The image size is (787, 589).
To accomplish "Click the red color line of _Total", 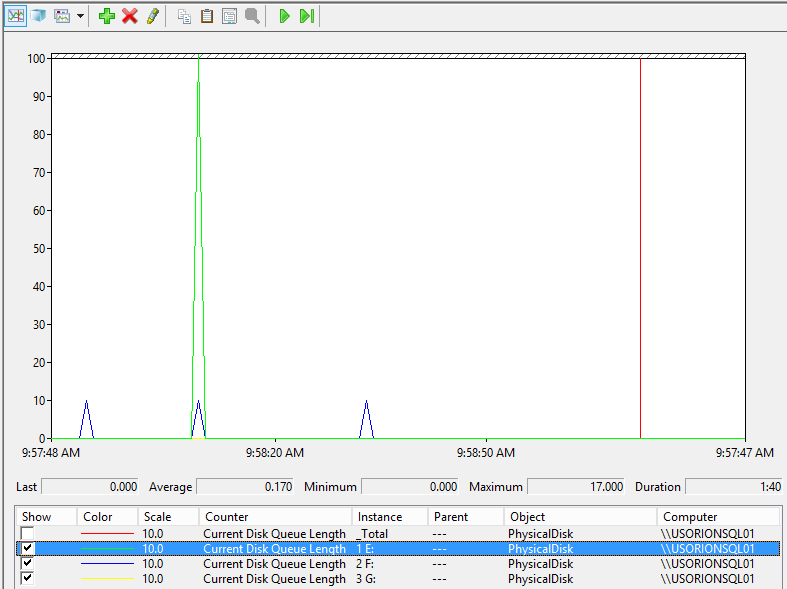I will [x=107, y=534].
